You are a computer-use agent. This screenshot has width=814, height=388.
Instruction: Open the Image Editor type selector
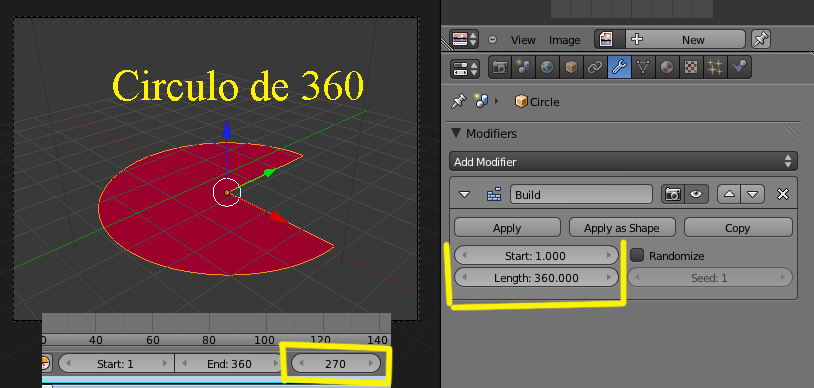(x=464, y=39)
